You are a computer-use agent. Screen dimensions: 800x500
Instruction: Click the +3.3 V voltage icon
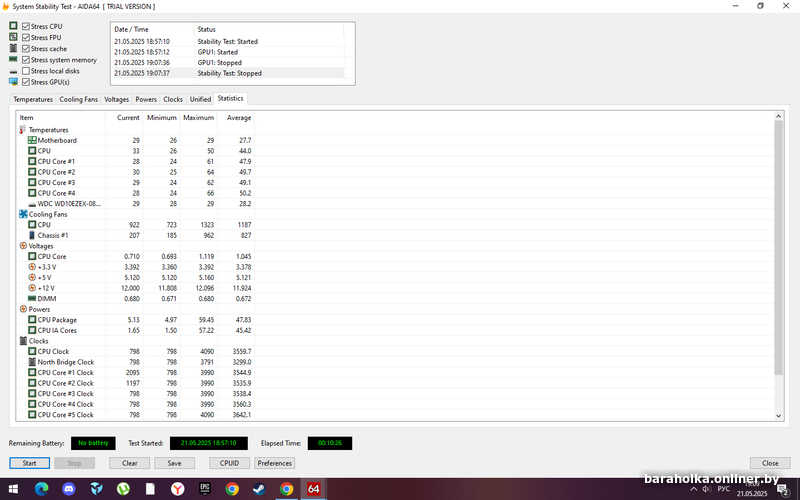click(32, 267)
